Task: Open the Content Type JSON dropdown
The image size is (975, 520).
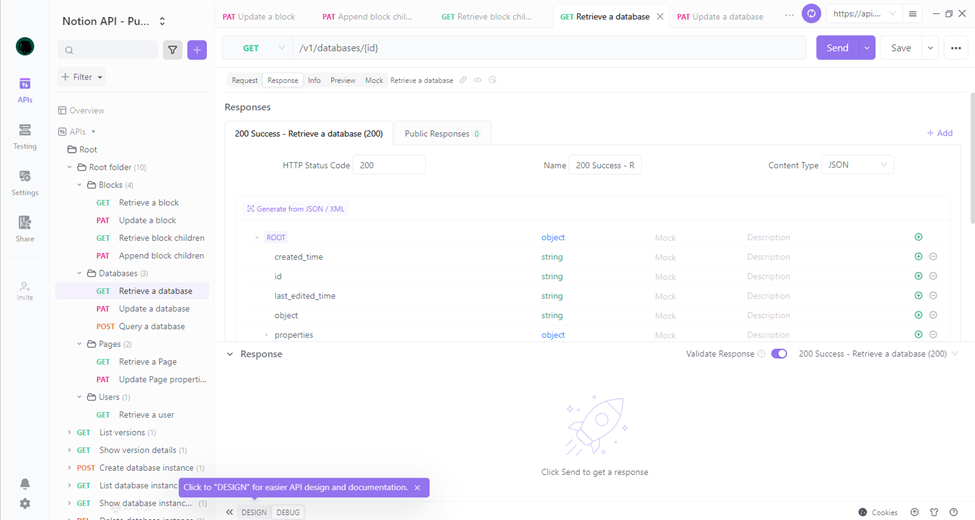Action: click(857, 165)
